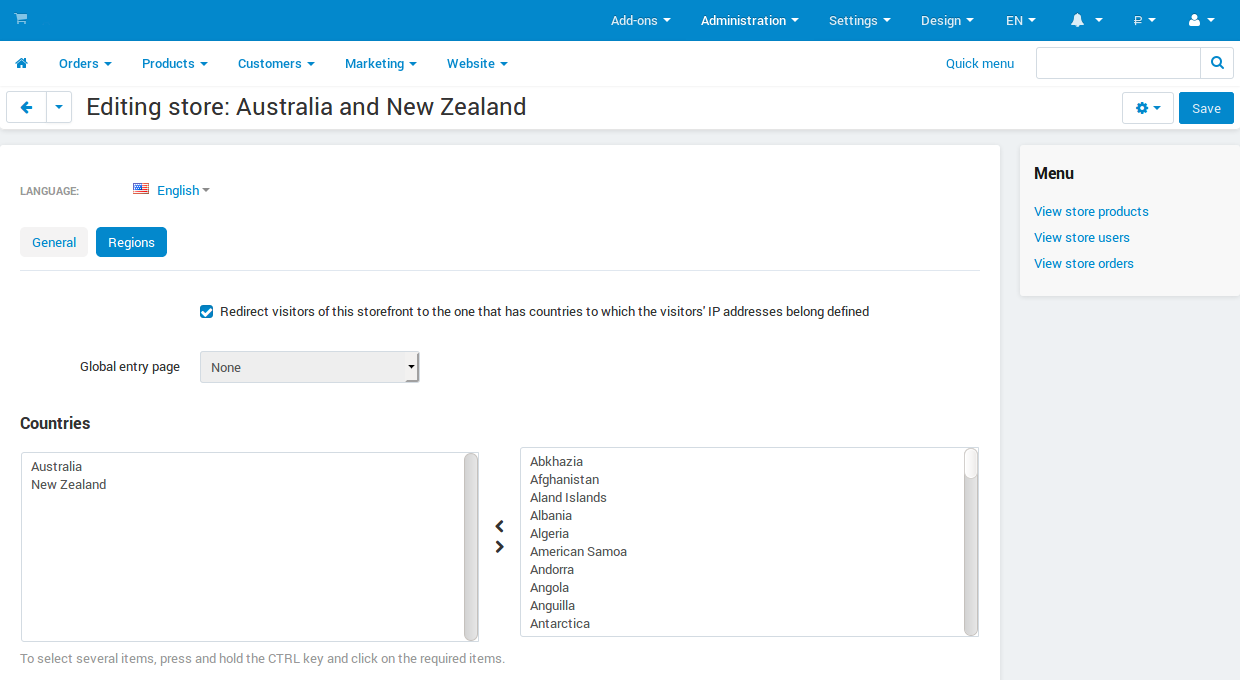Open the Customers menu
This screenshot has width=1240, height=680.
(x=276, y=63)
